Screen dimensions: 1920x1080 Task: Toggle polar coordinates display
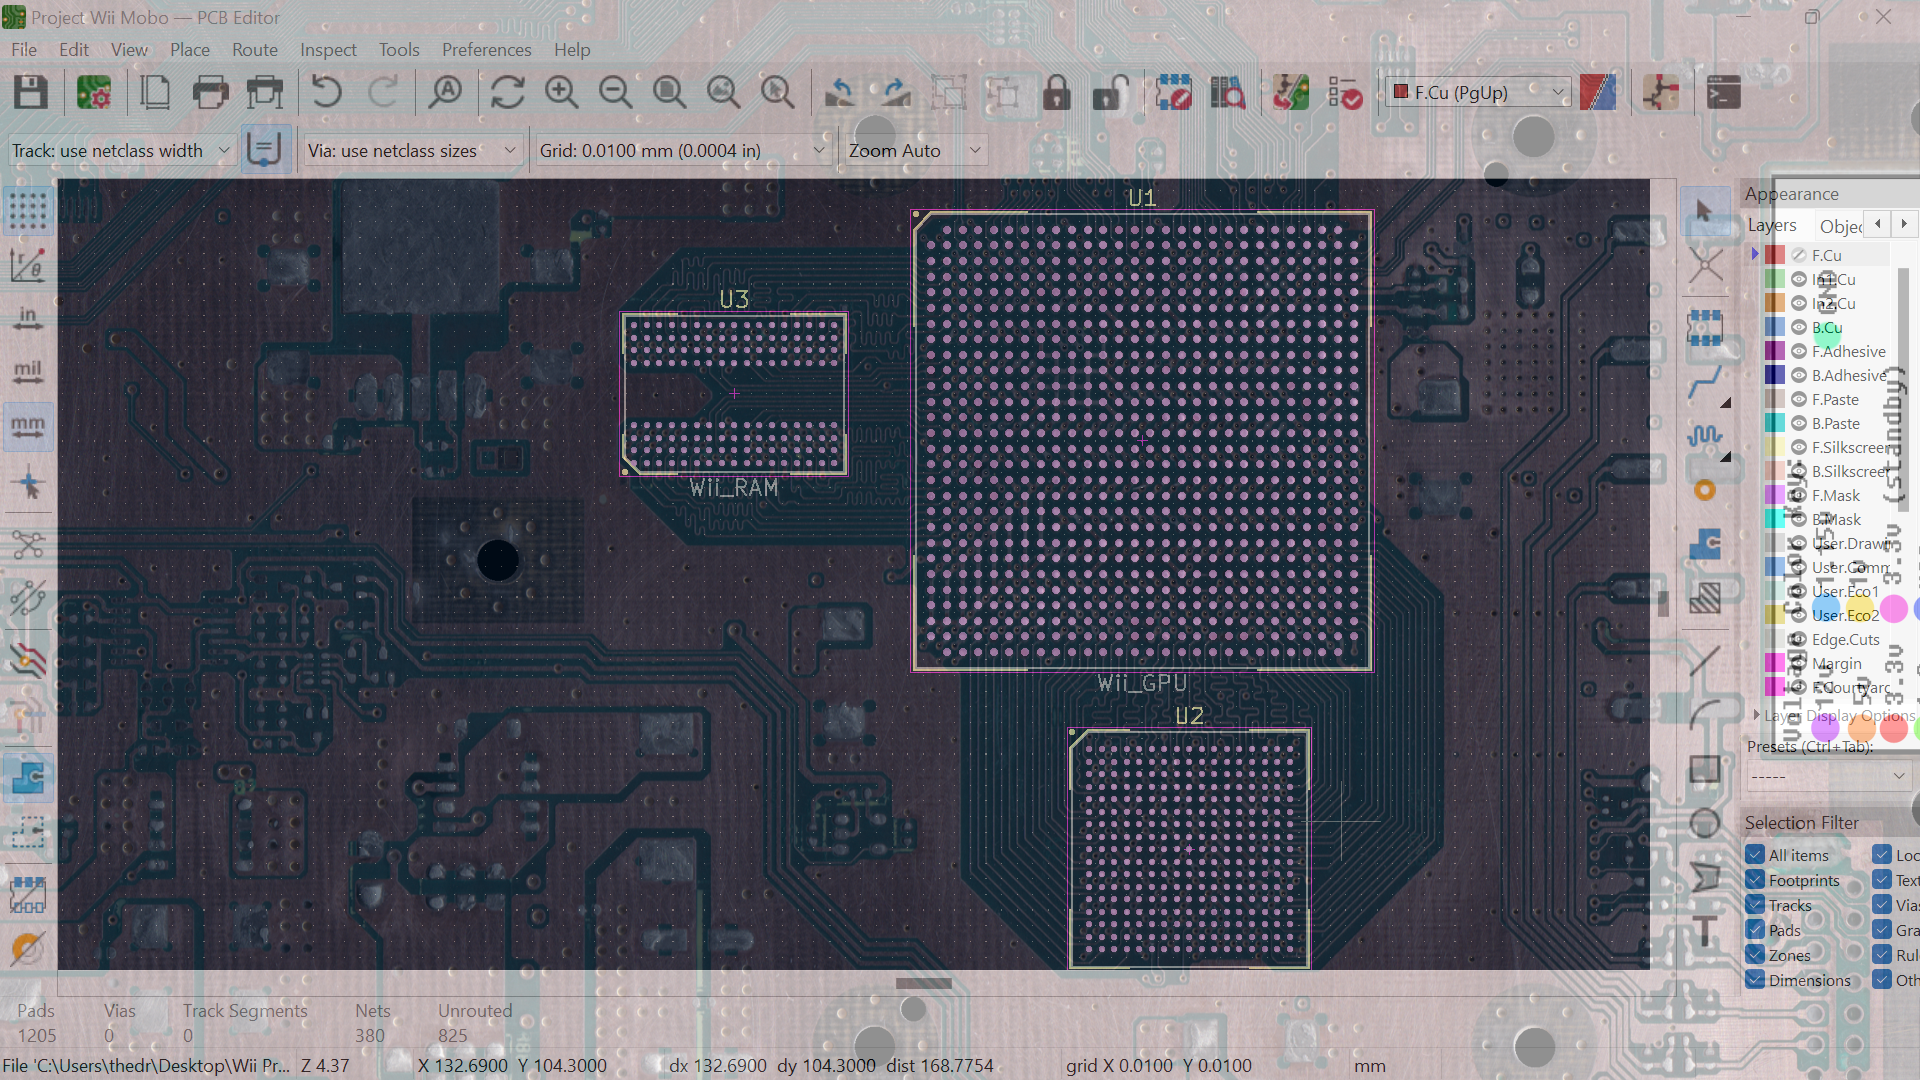pos(28,264)
